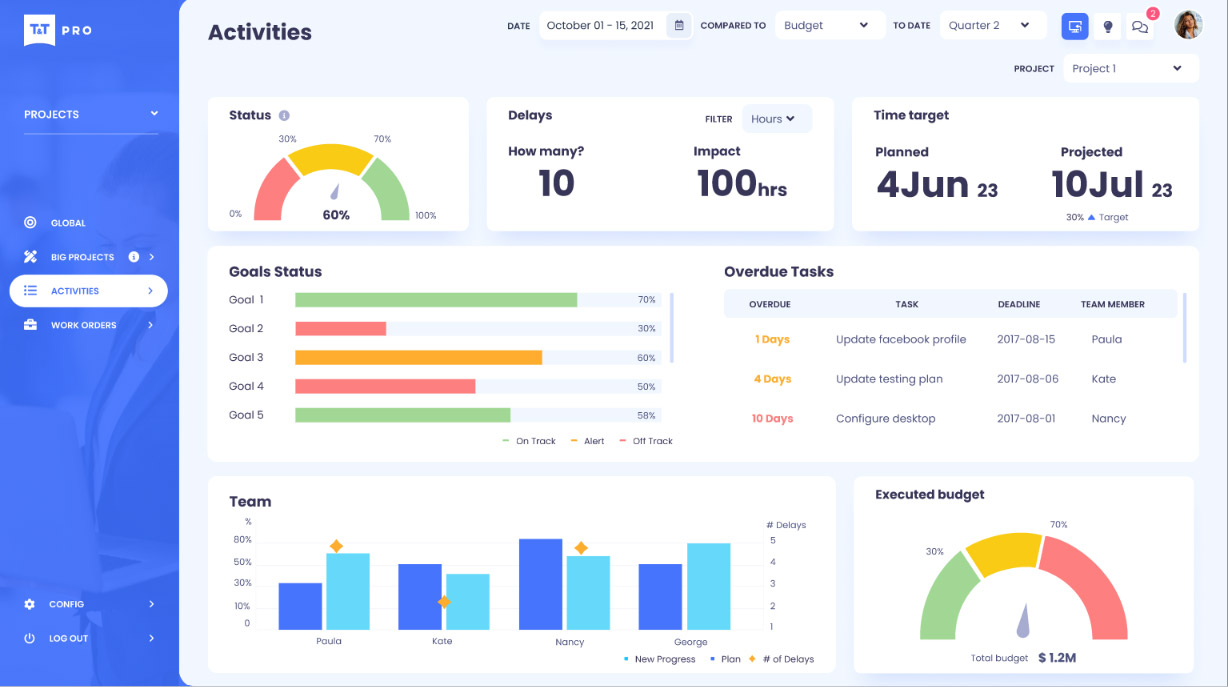This screenshot has width=1228, height=687.
Task: Click the Log Out power icon
Action: point(30,638)
